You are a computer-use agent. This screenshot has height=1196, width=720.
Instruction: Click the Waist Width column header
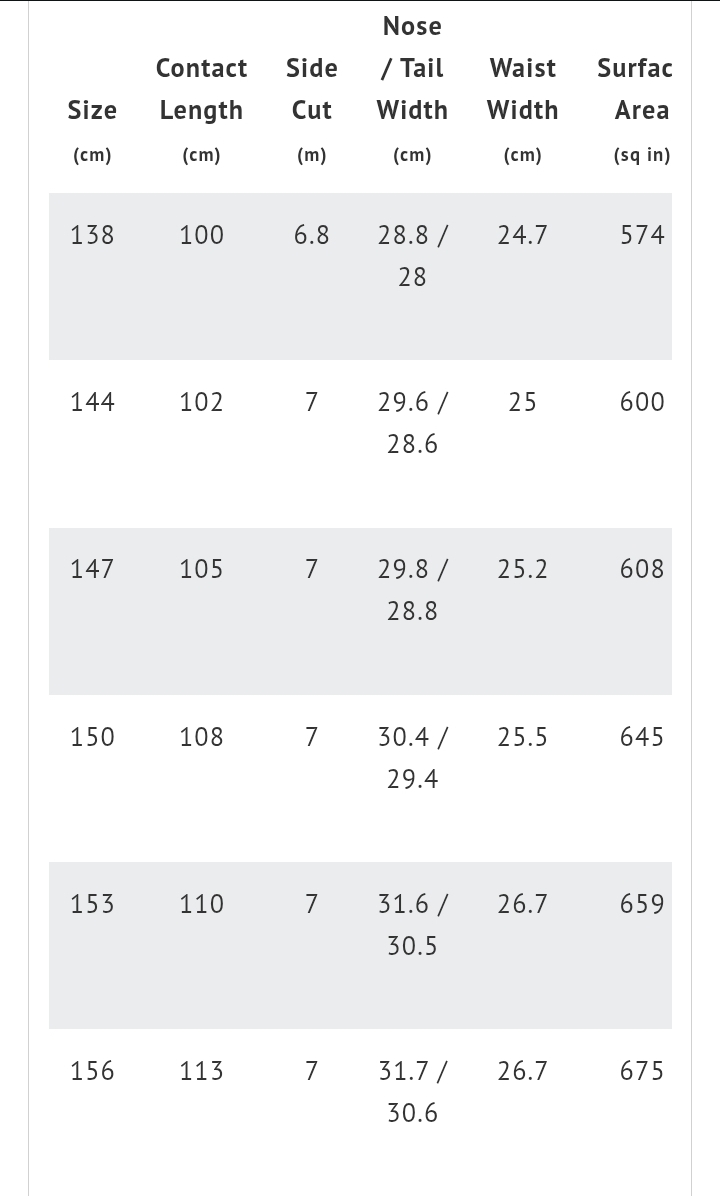522,89
